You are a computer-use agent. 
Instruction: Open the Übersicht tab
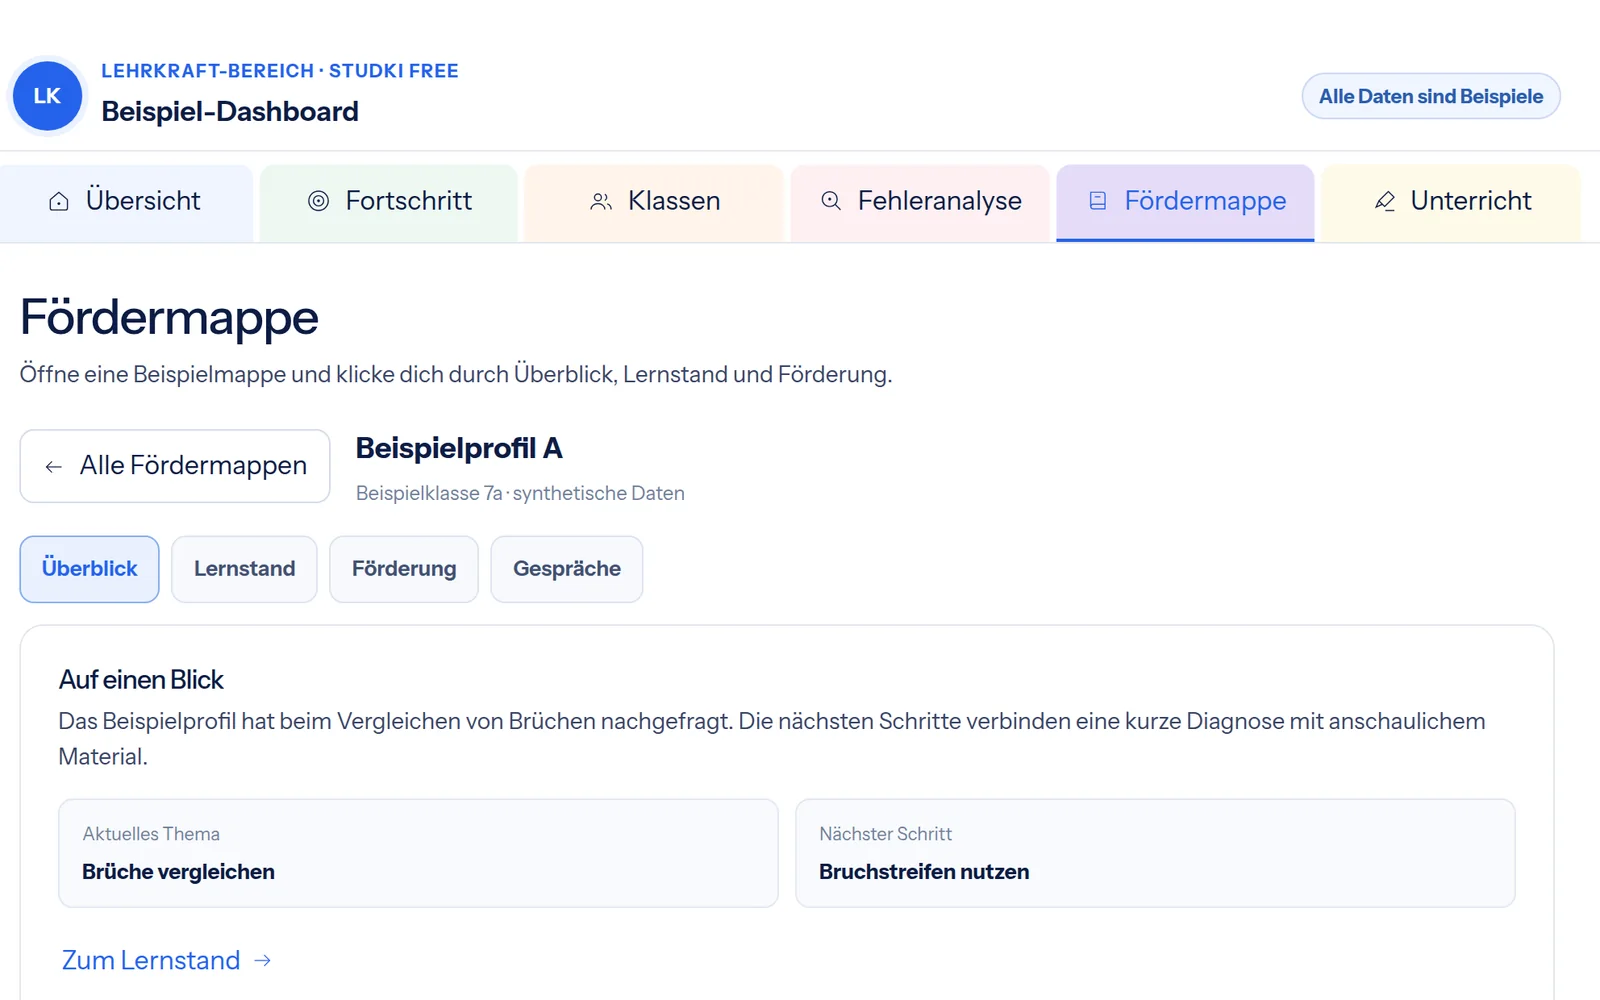pos(126,203)
